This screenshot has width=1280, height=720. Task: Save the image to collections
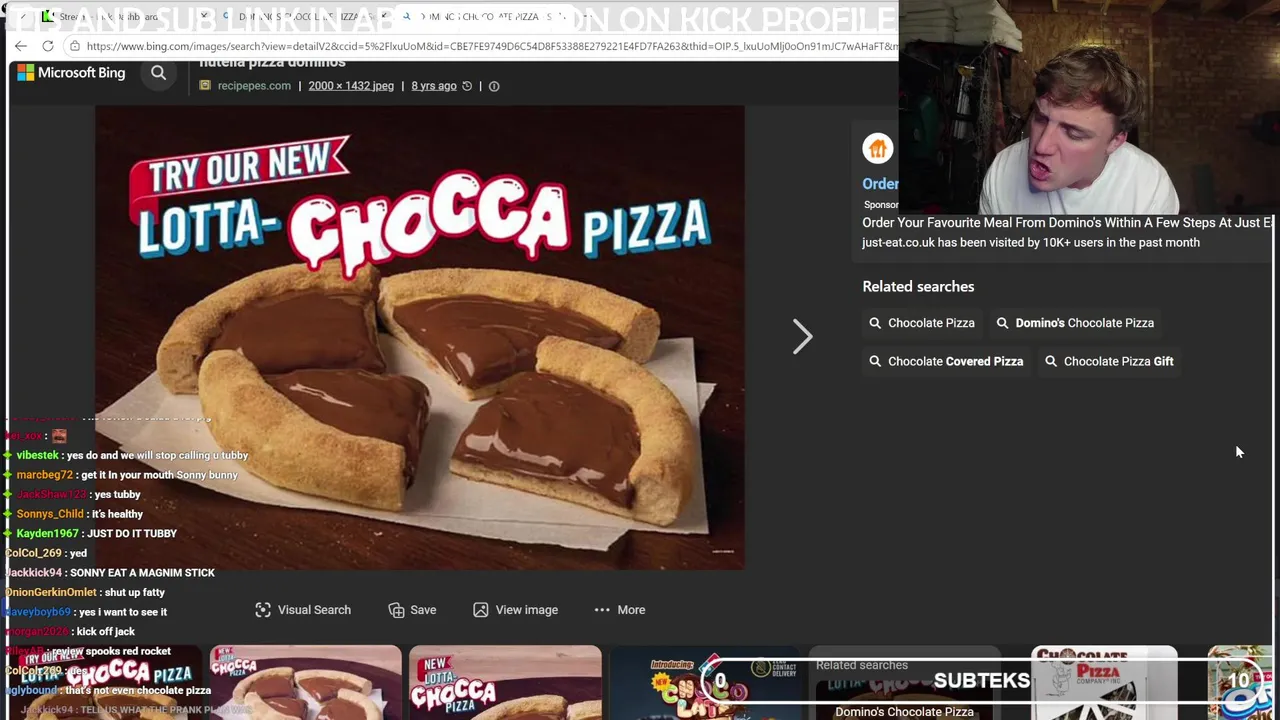412,610
